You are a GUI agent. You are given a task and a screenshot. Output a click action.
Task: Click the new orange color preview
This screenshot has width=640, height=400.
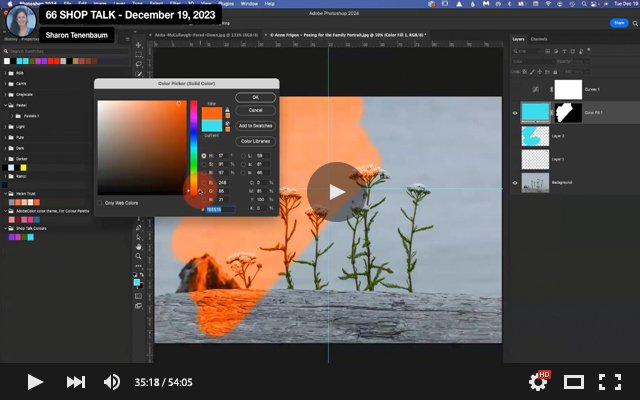(212, 113)
